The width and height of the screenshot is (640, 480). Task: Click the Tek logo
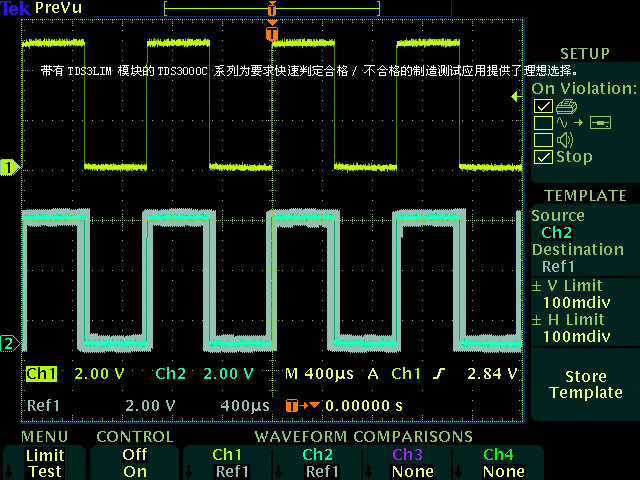click(x=16, y=8)
